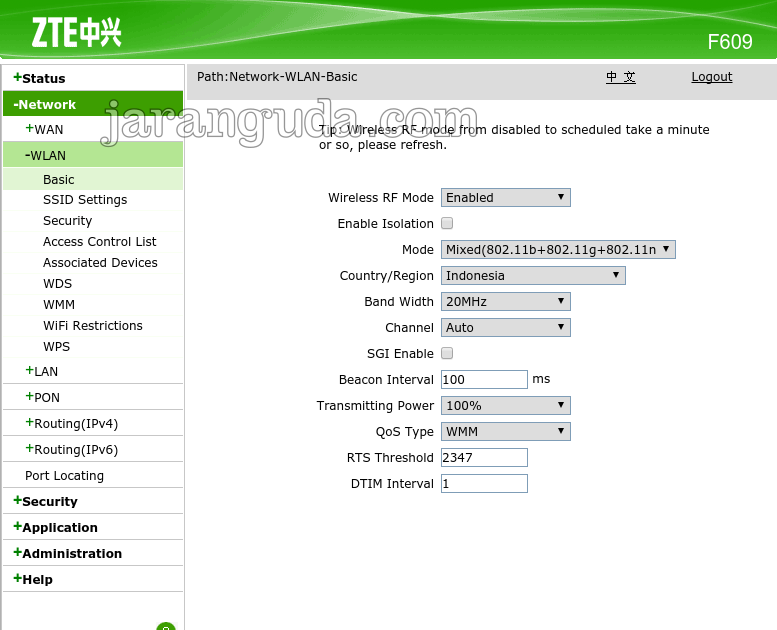Open Band Width dropdown
Viewport: 777px width, 630px height.
pos(505,301)
